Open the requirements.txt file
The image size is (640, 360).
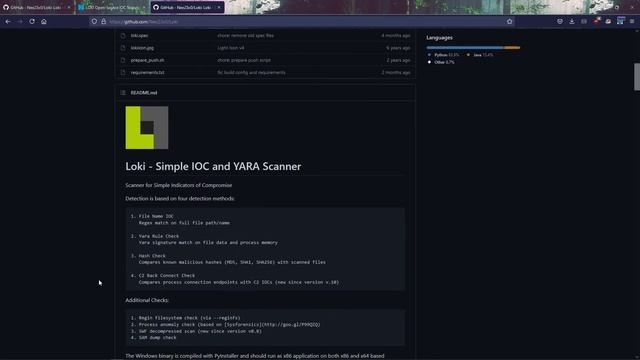[x=147, y=72]
